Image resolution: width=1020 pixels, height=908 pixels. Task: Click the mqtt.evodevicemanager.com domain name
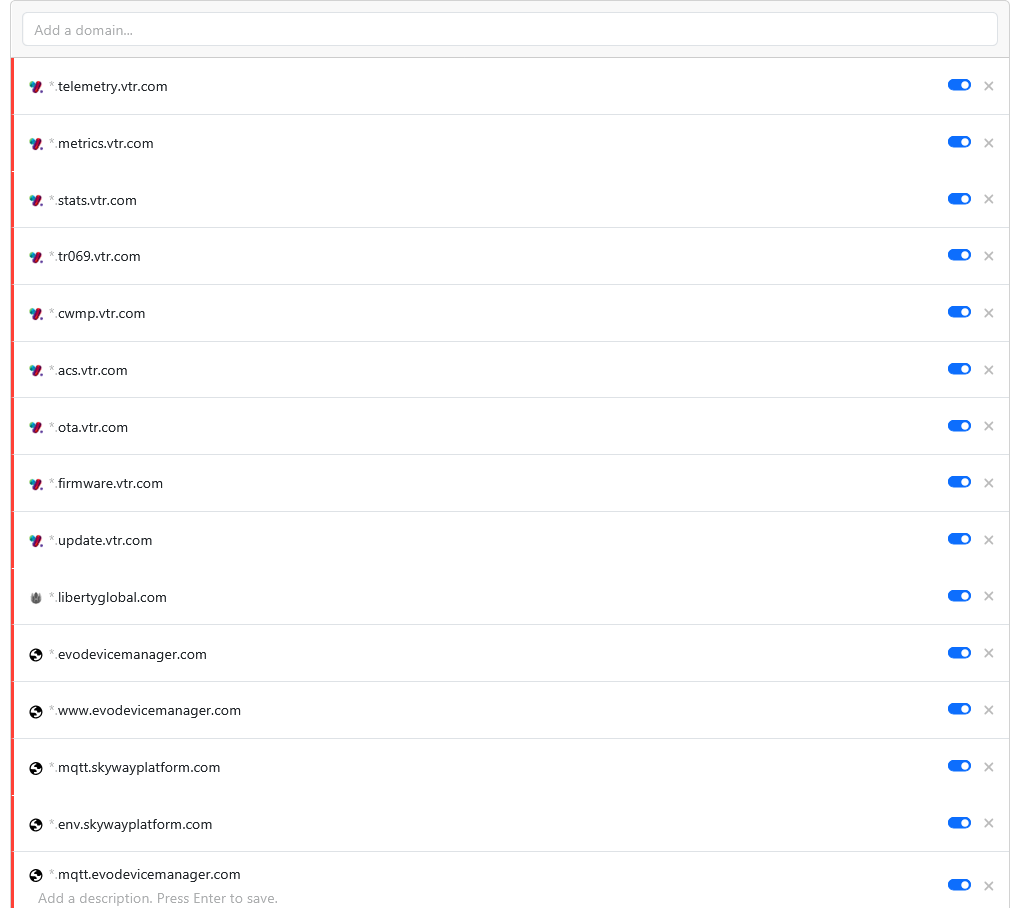point(149,875)
